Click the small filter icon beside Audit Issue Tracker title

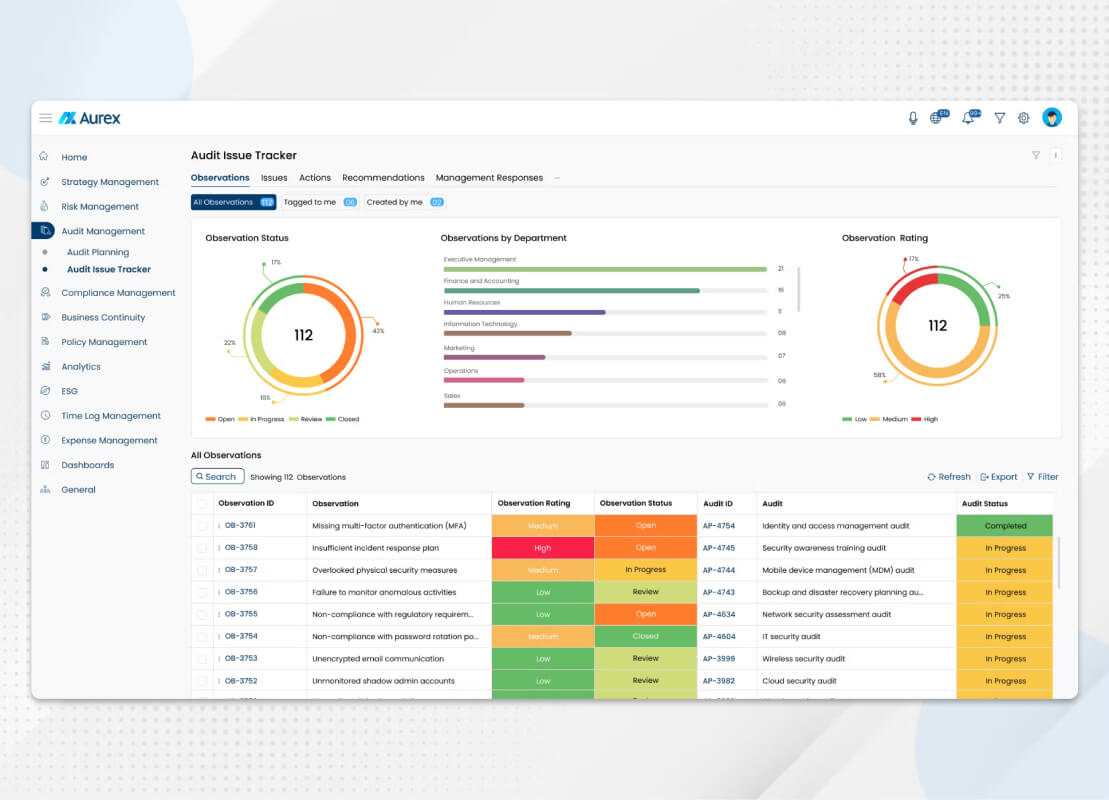1035,155
